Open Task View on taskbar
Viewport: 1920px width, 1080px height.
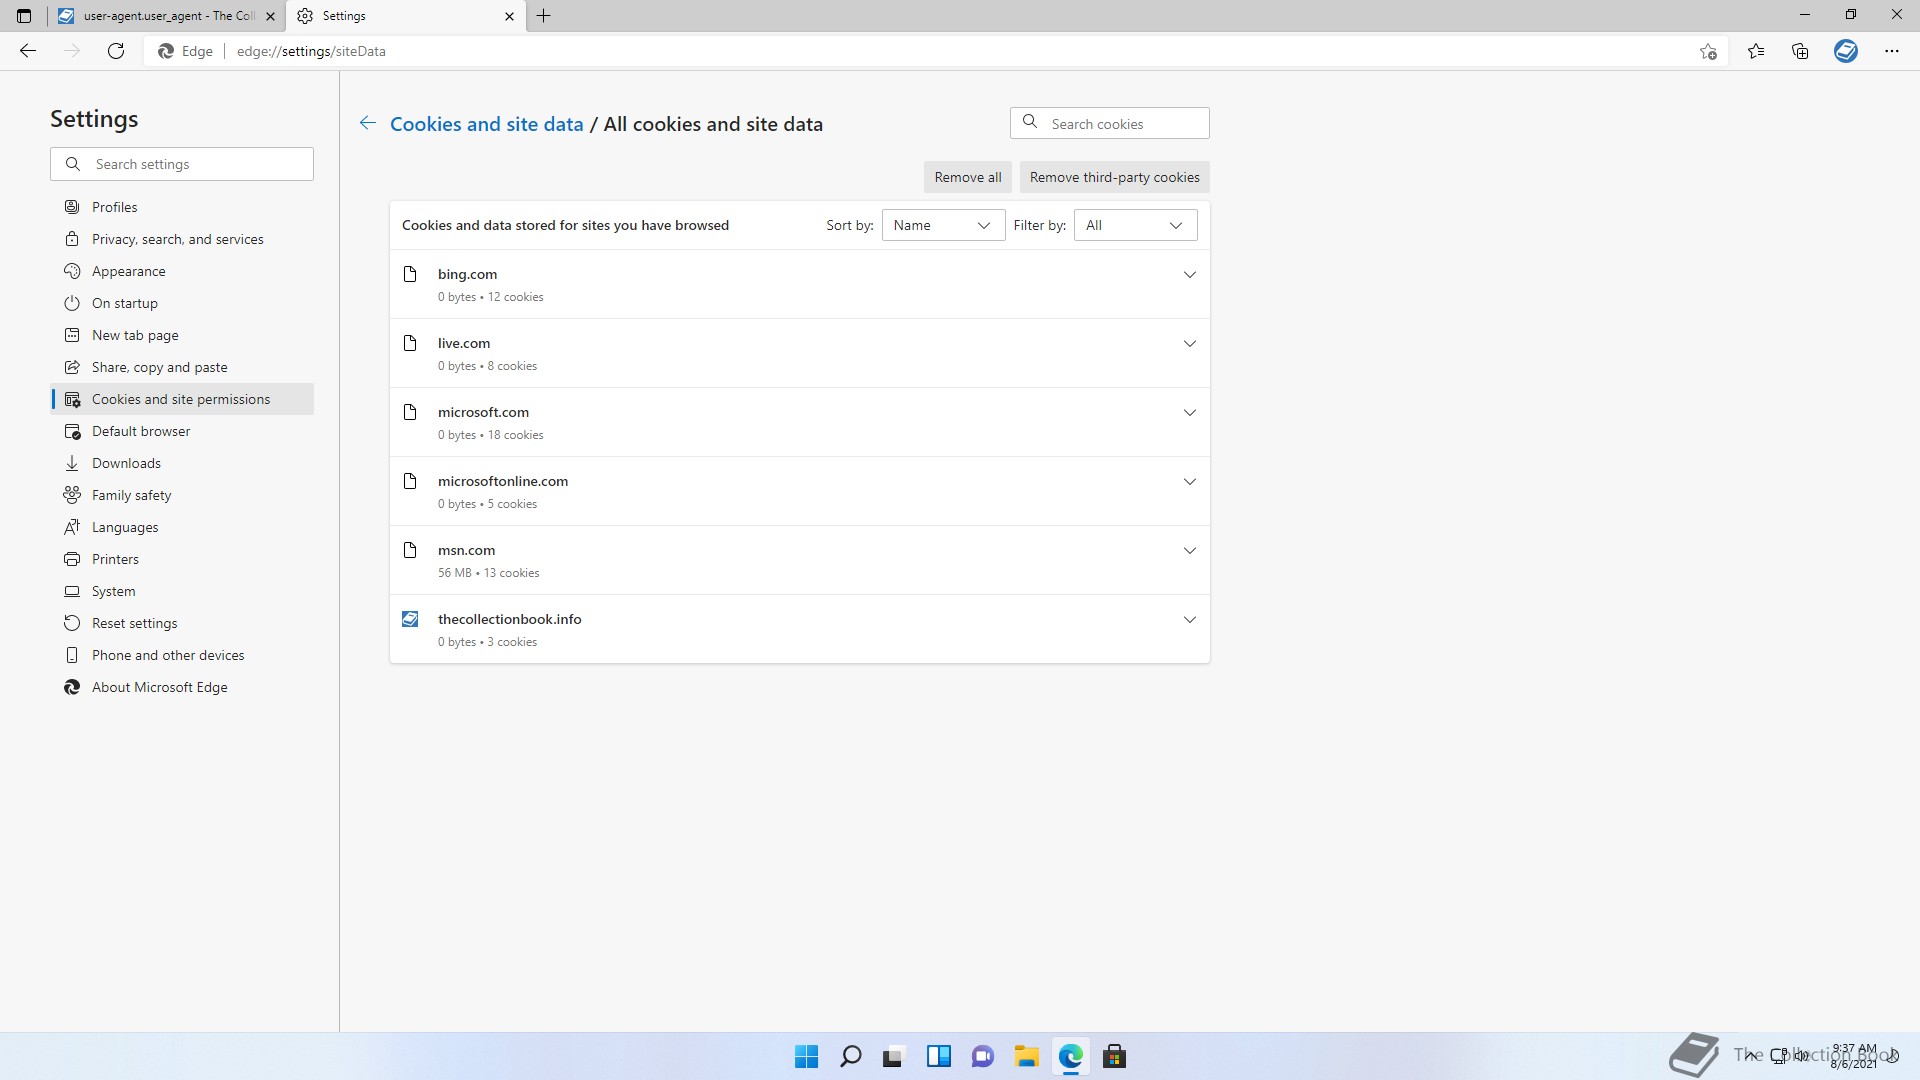[x=893, y=1056]
